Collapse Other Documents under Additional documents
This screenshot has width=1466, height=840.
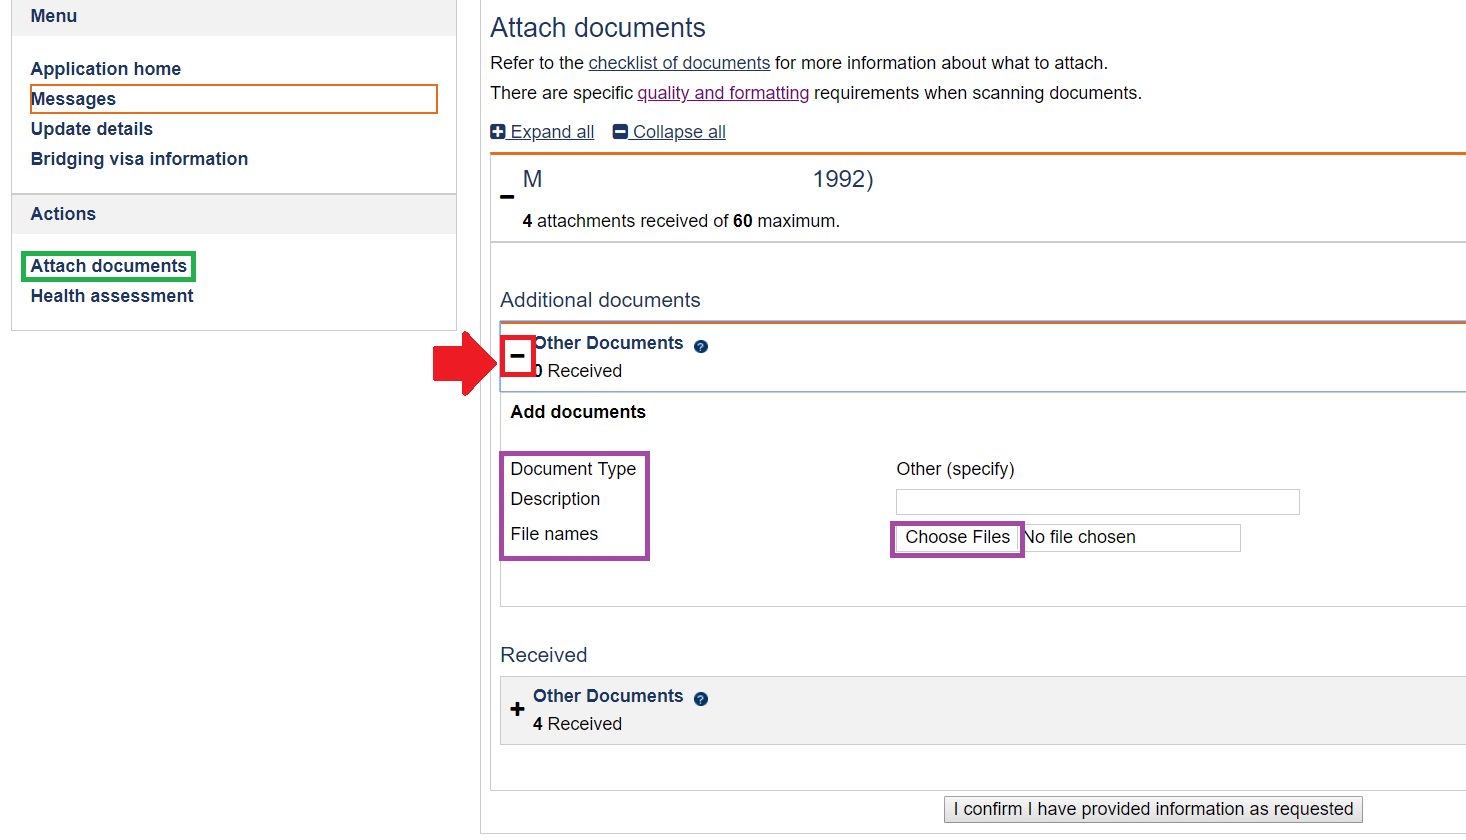517,356
